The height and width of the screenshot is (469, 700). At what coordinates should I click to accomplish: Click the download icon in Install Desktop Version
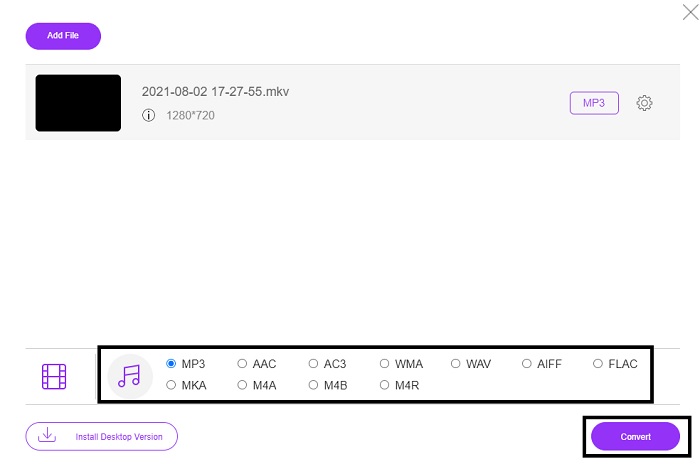tap(46, 436)
